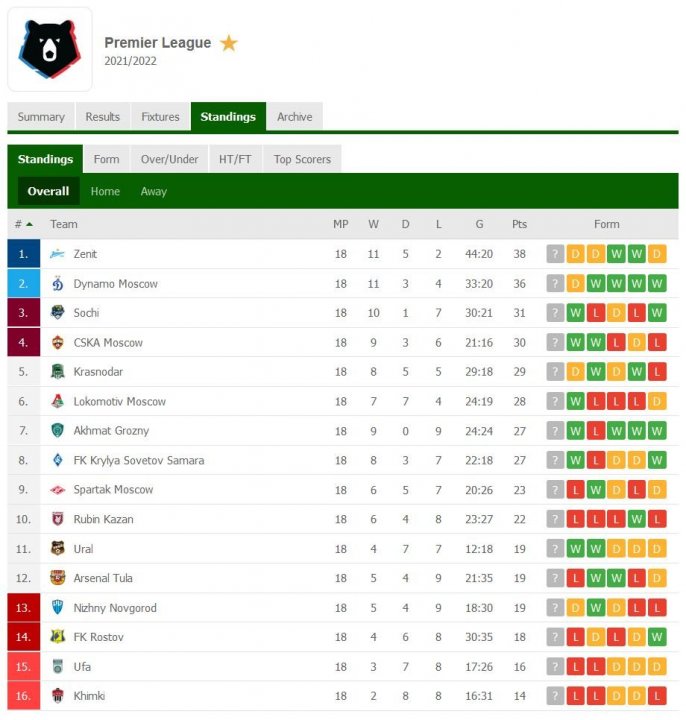
Task: Open the Fixtures tab
Action: tap(160, 117)
